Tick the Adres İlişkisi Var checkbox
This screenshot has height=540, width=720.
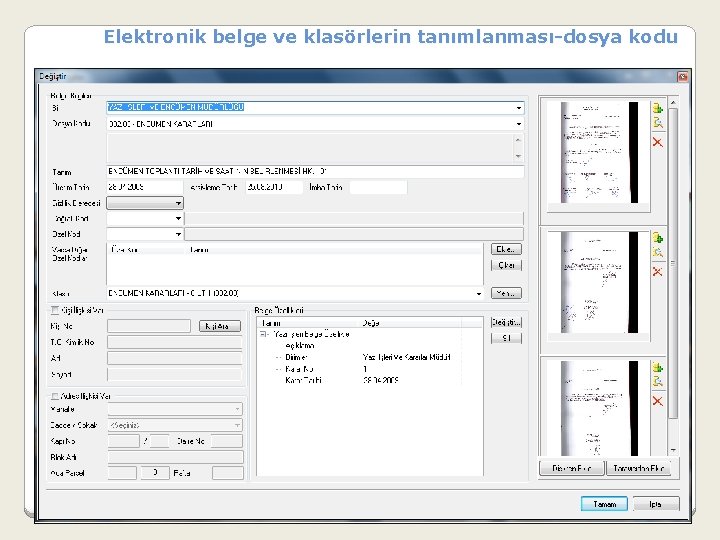coord(55,396)
